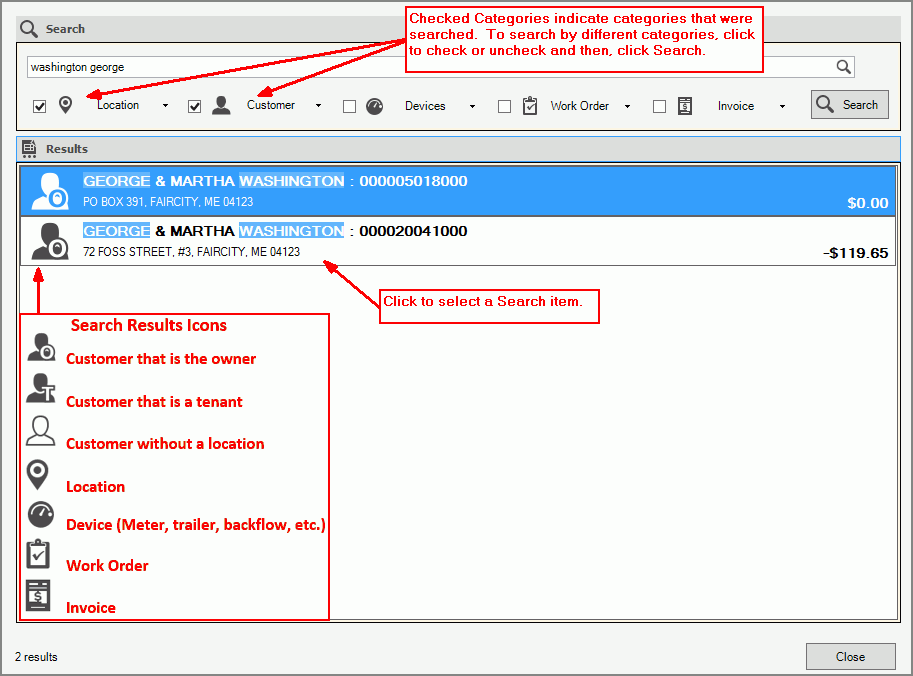This screenshot has width=913, height=676.
Task: Click the Devices filter label
Action: point(425,106)
